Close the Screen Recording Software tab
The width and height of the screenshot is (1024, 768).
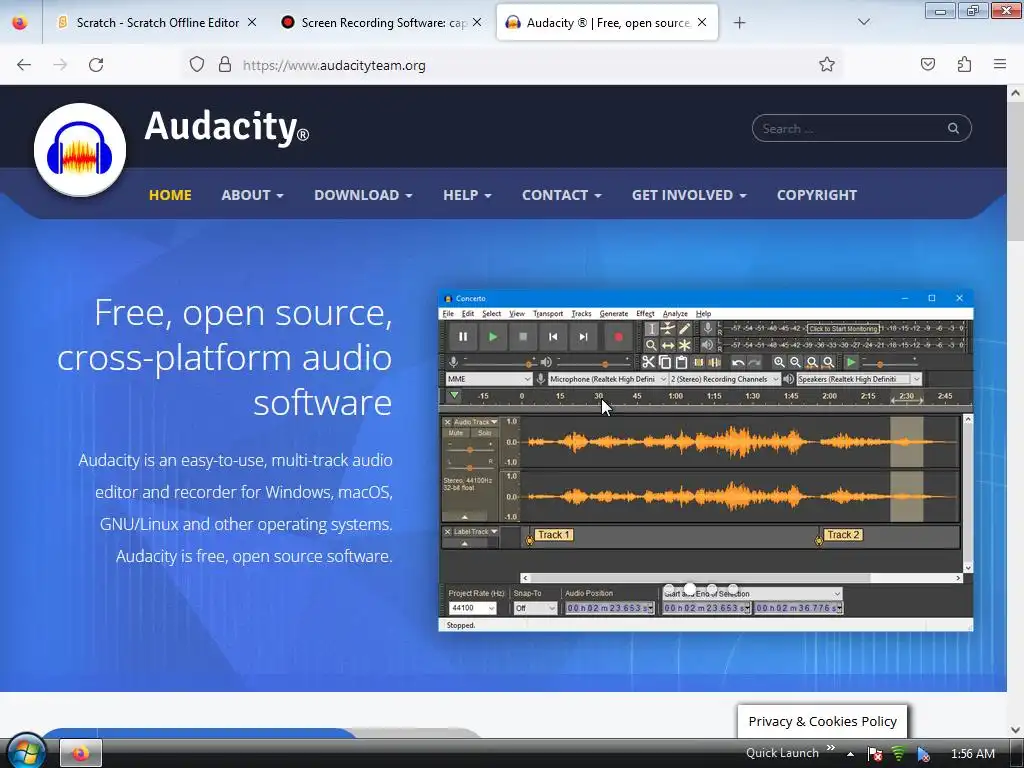point(477,22)
